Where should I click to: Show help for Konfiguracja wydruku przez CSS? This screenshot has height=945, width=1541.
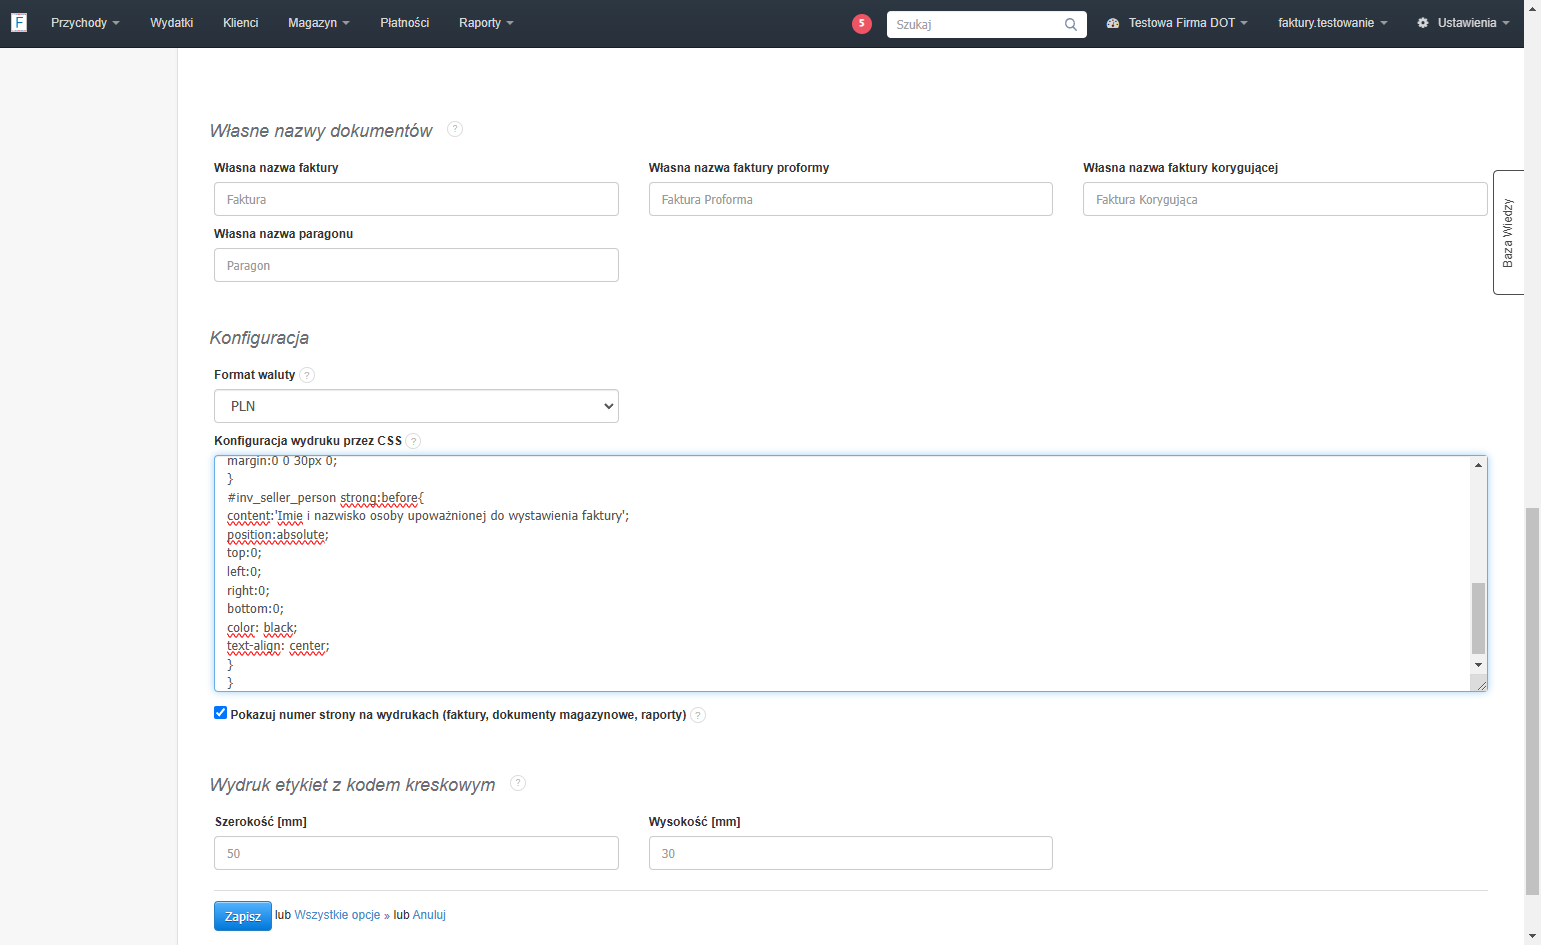[414, 441]
